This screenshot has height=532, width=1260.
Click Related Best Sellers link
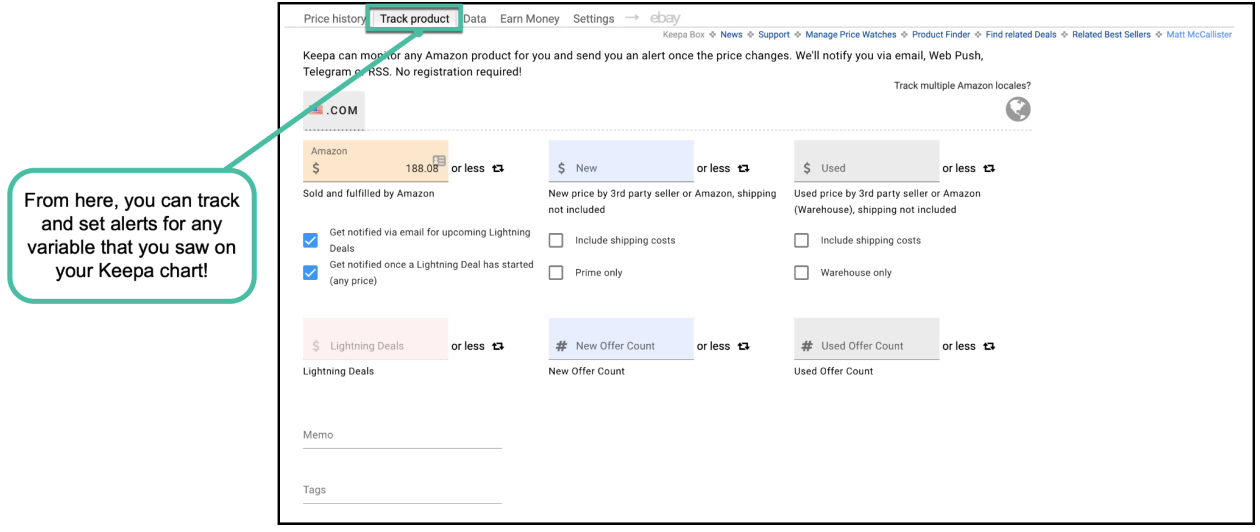point(1111,35)
